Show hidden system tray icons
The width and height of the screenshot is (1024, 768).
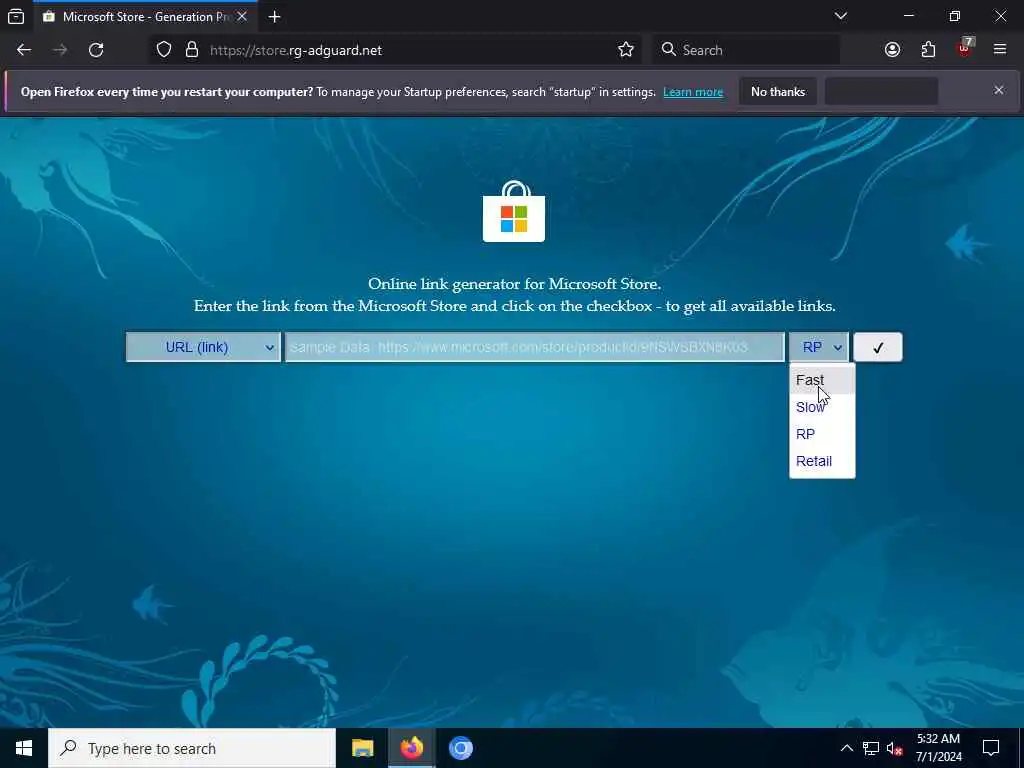[846, 748]
